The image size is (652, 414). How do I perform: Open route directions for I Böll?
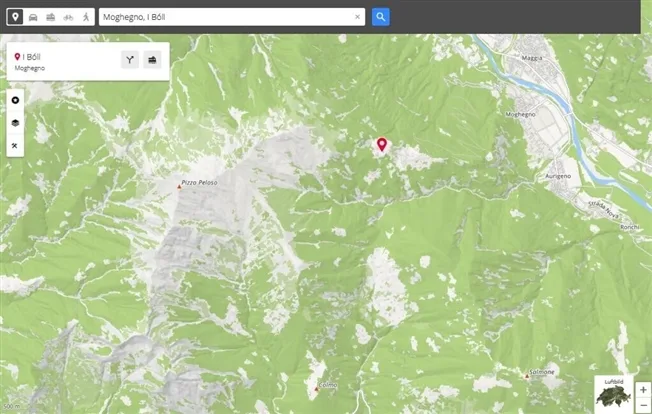click(x=130, y=60)
